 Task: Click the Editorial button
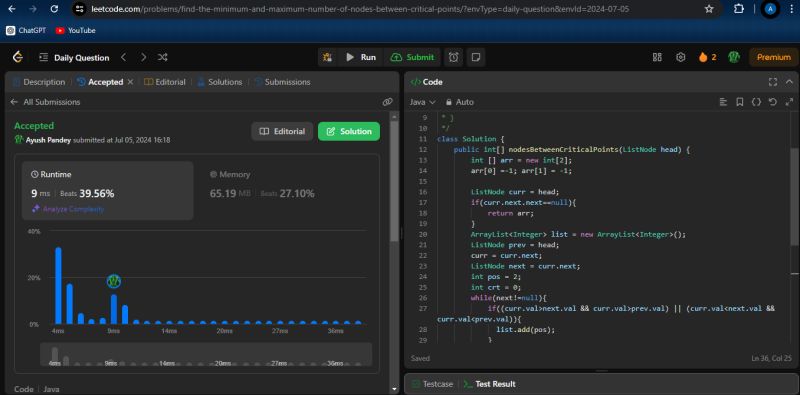282,131
